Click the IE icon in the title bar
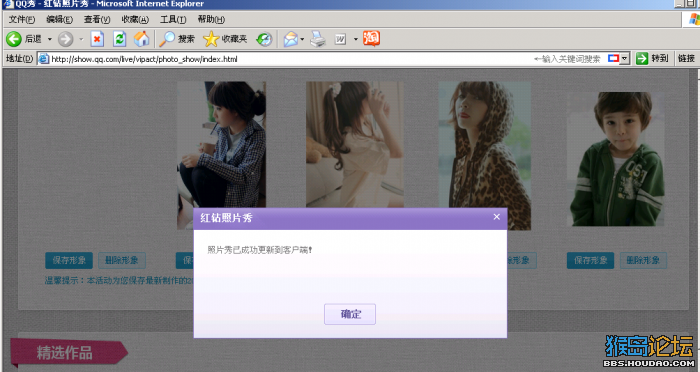The width and height of the screenshot is (700, 372). click(8, 4)
